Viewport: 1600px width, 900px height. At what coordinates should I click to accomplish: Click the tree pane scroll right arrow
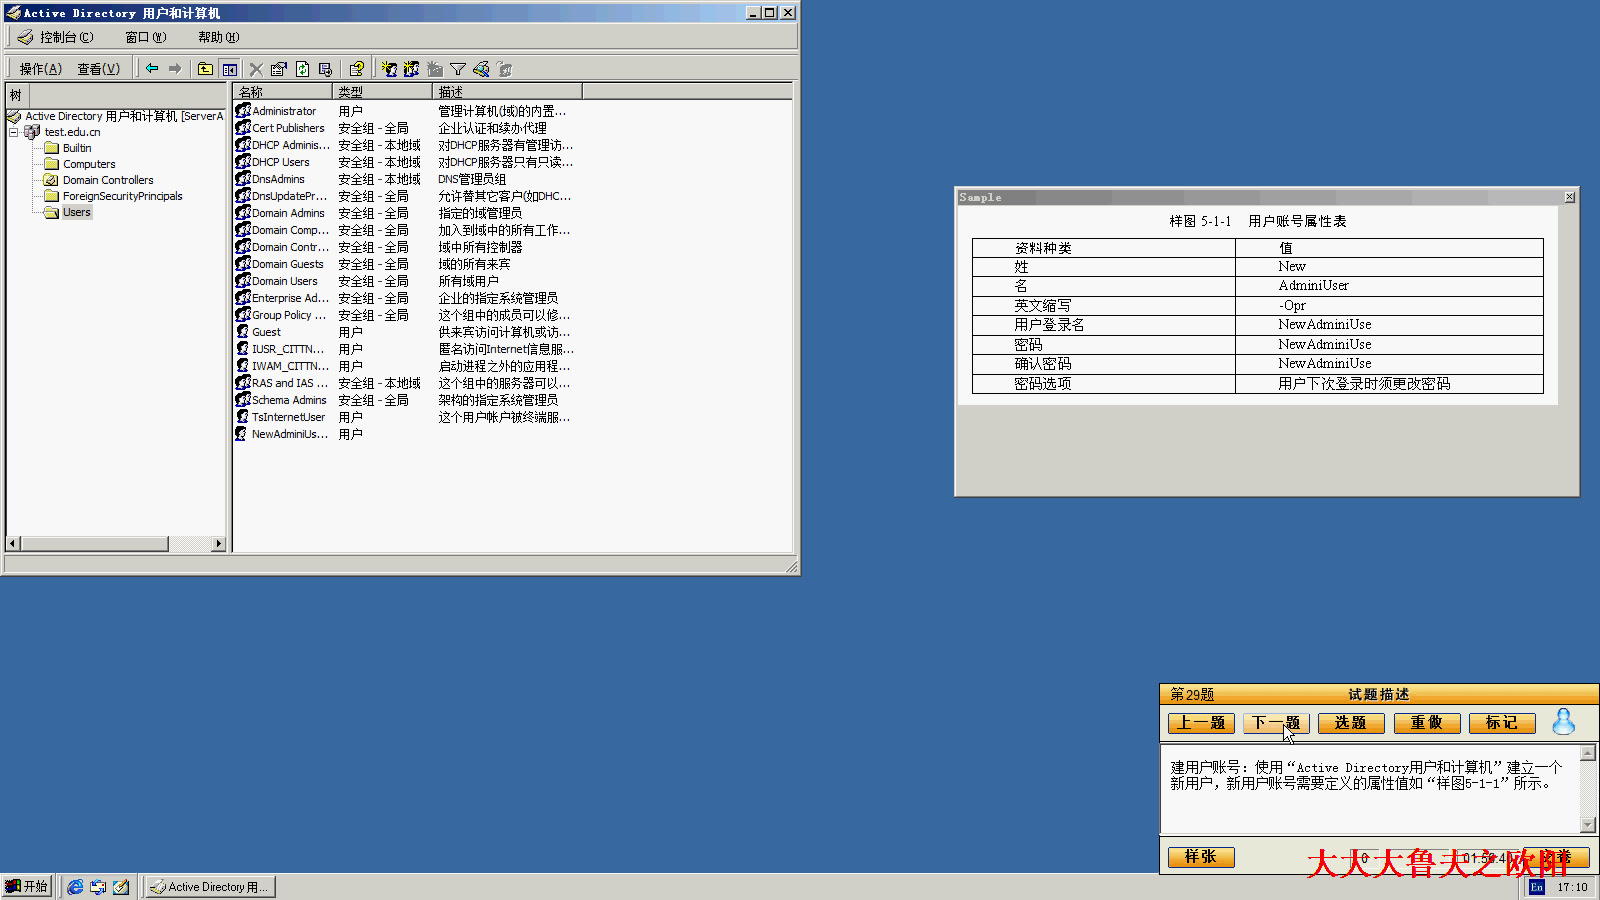[x=218, y=544]
